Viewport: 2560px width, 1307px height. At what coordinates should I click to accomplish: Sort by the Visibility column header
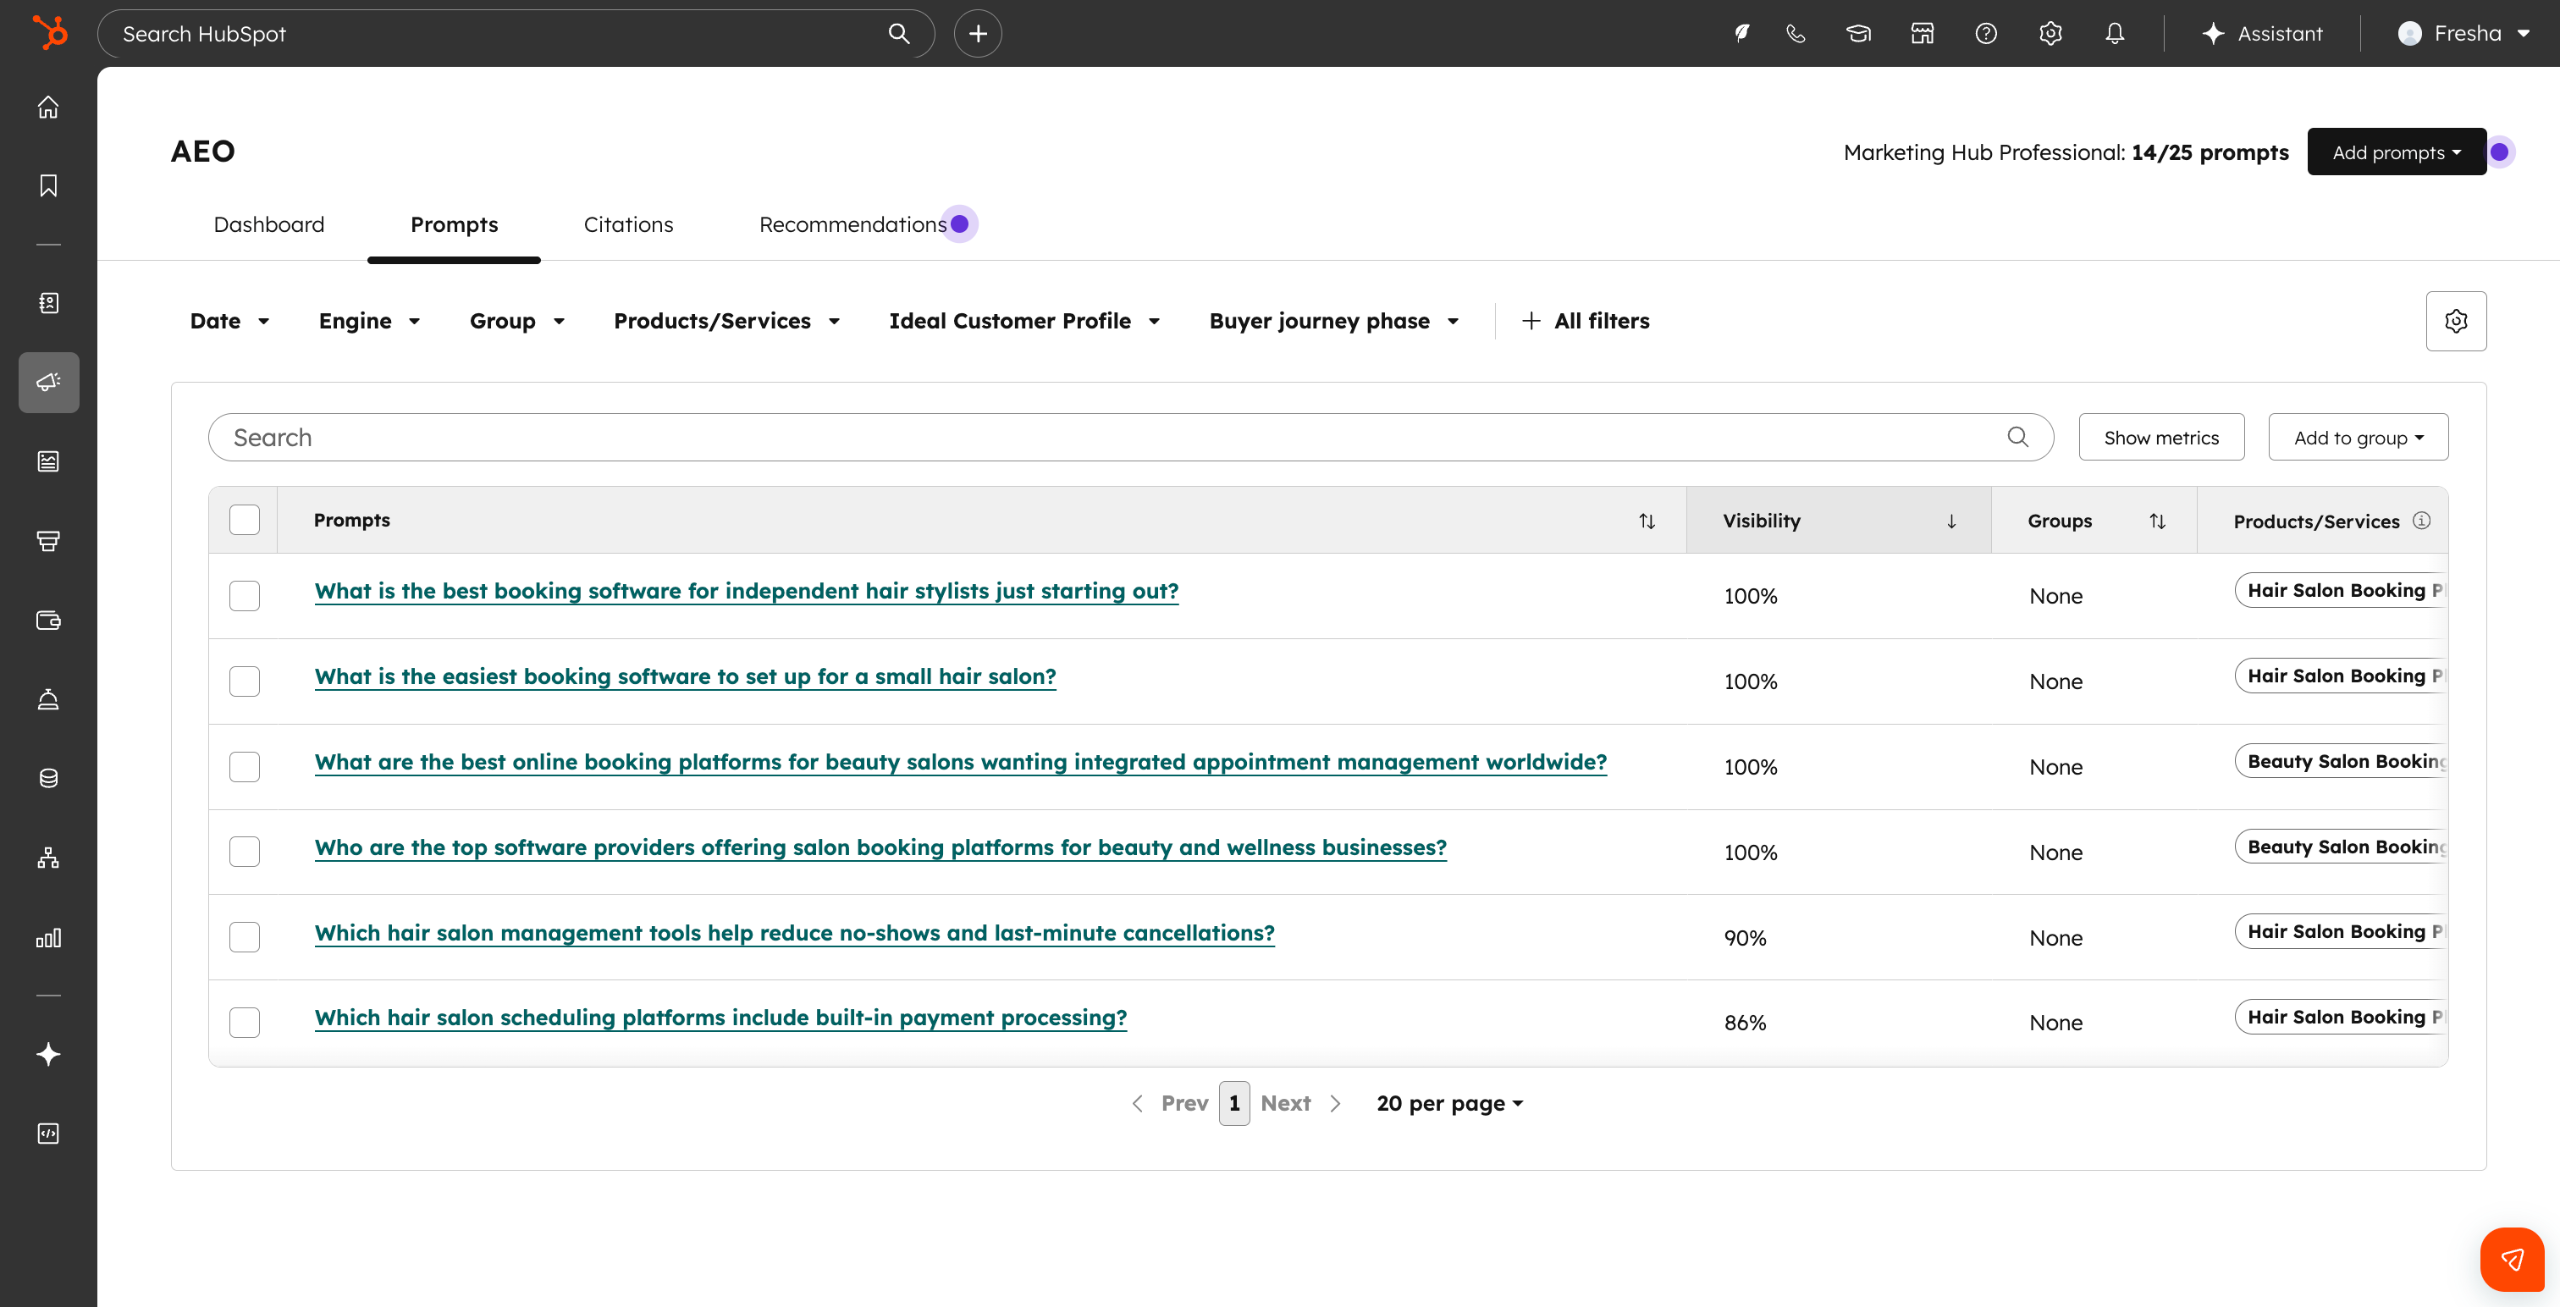tap(1838, 520)
